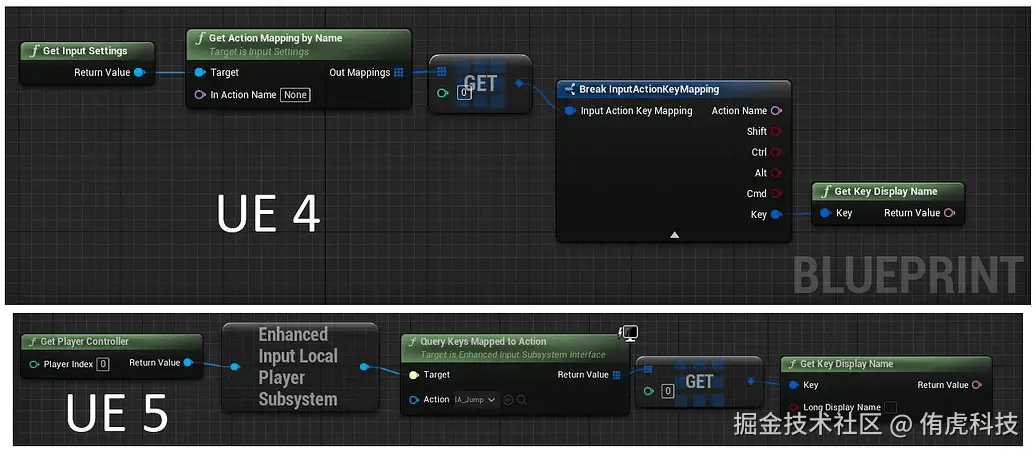Click the Key input pin on UE4 Get Key Display Name
Viewport: 1035px width, 454px height.
coord(825,213)
